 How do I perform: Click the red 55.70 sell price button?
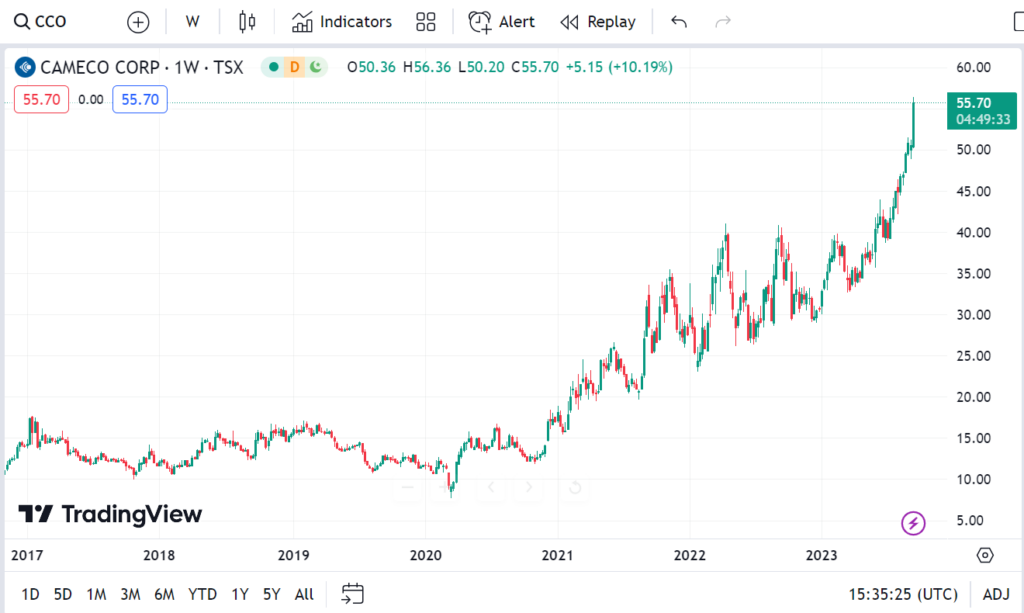coord(41,99)
